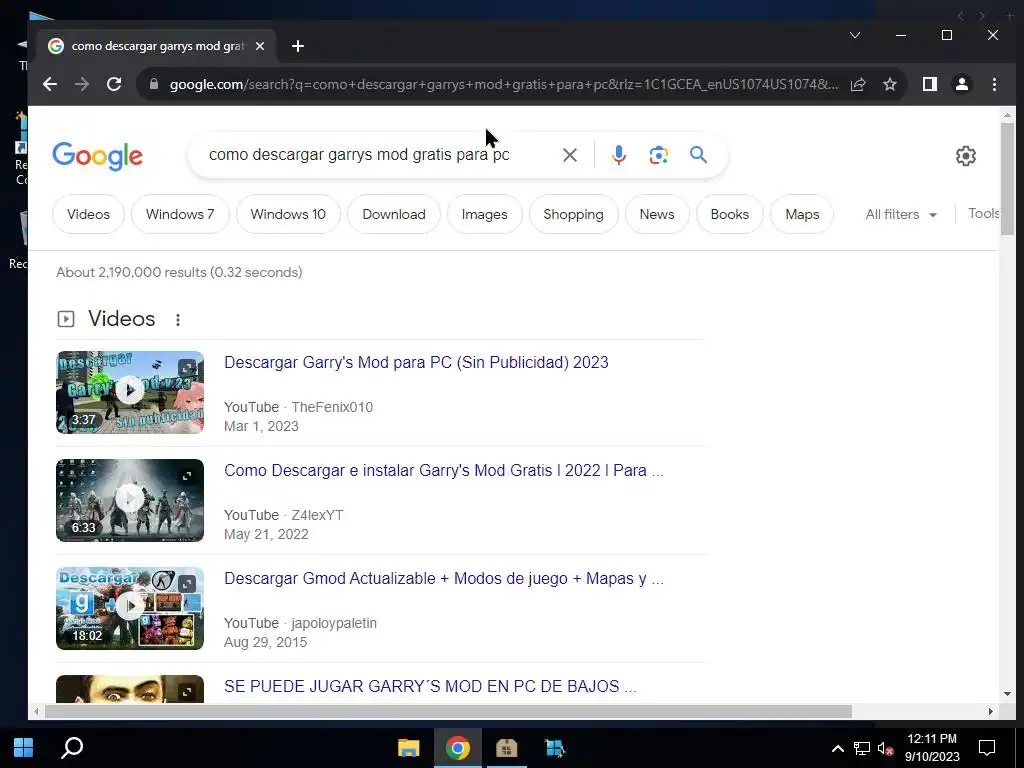Play the 18:02 video thumbnail
The image size is (1024, 768).
point(130,608)
